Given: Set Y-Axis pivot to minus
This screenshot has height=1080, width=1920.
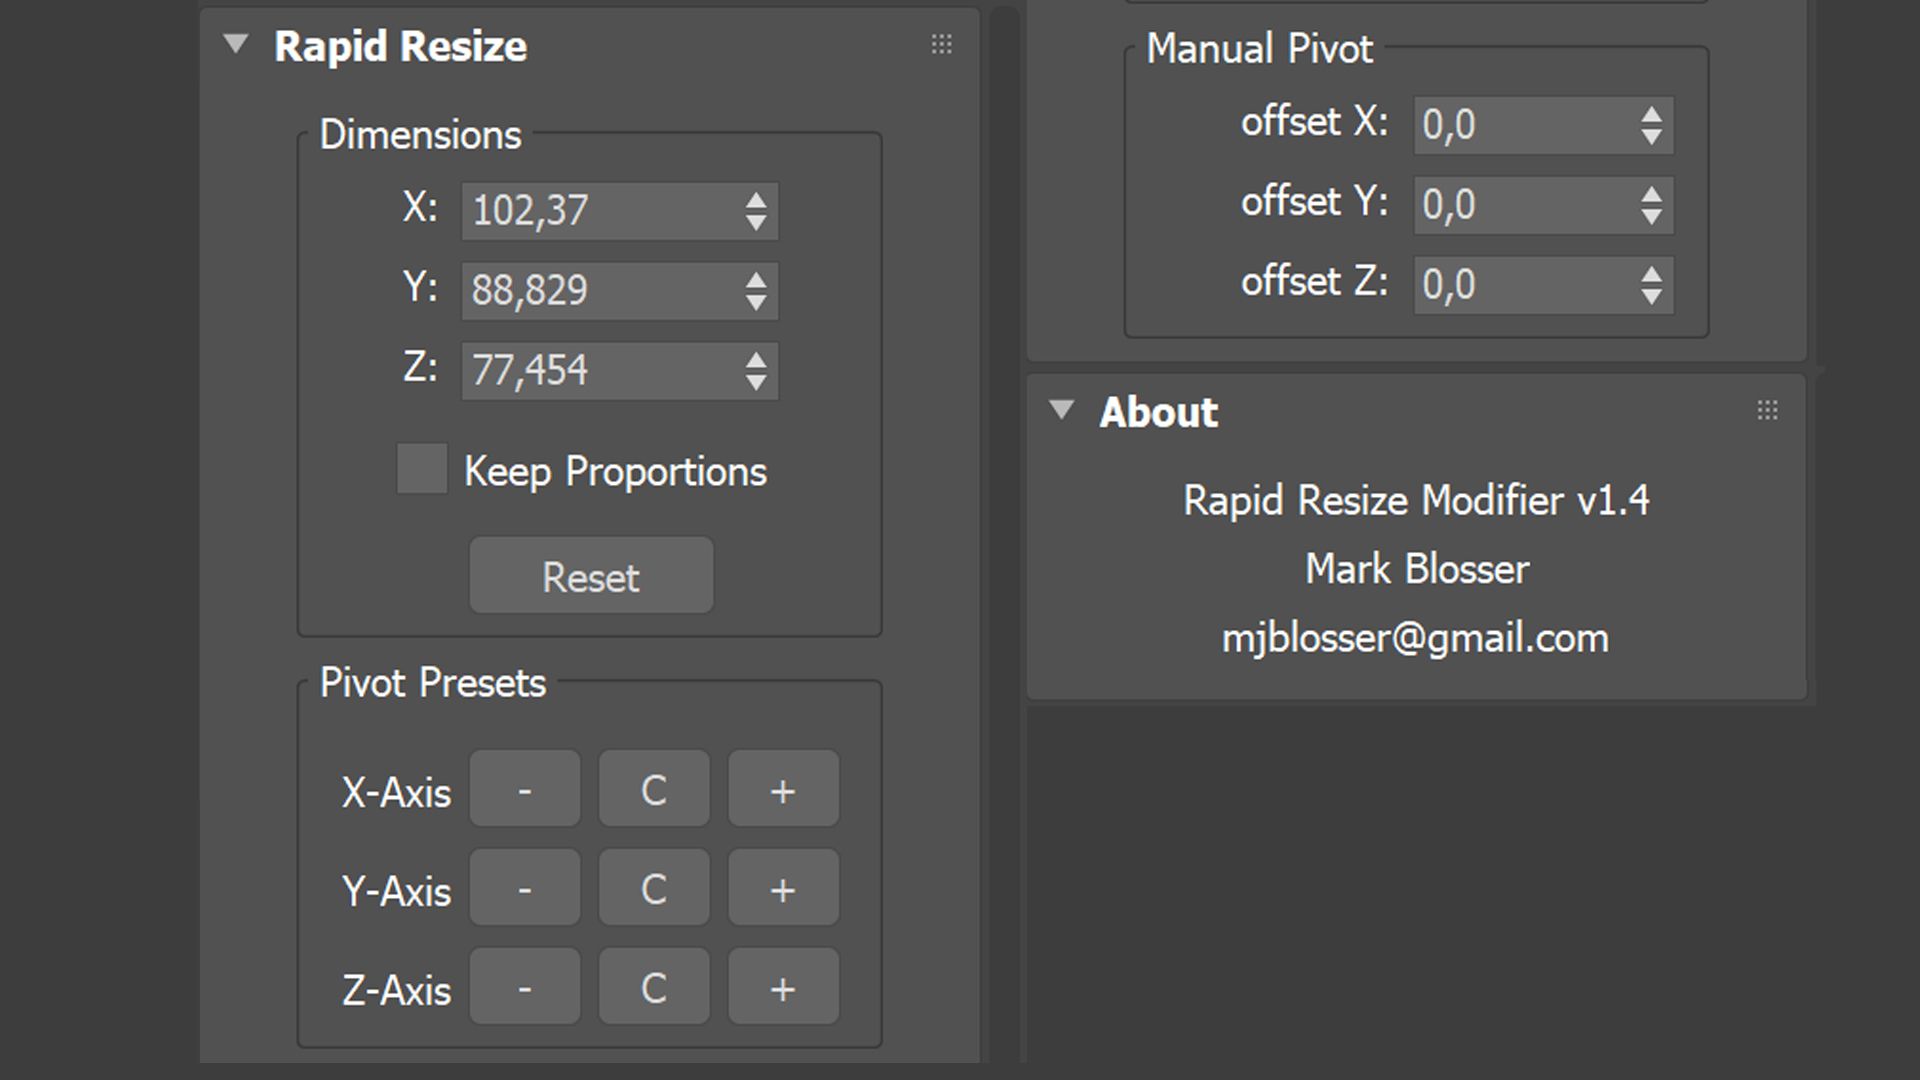Looking at the screenshot, I should click(x=525, y=888).
